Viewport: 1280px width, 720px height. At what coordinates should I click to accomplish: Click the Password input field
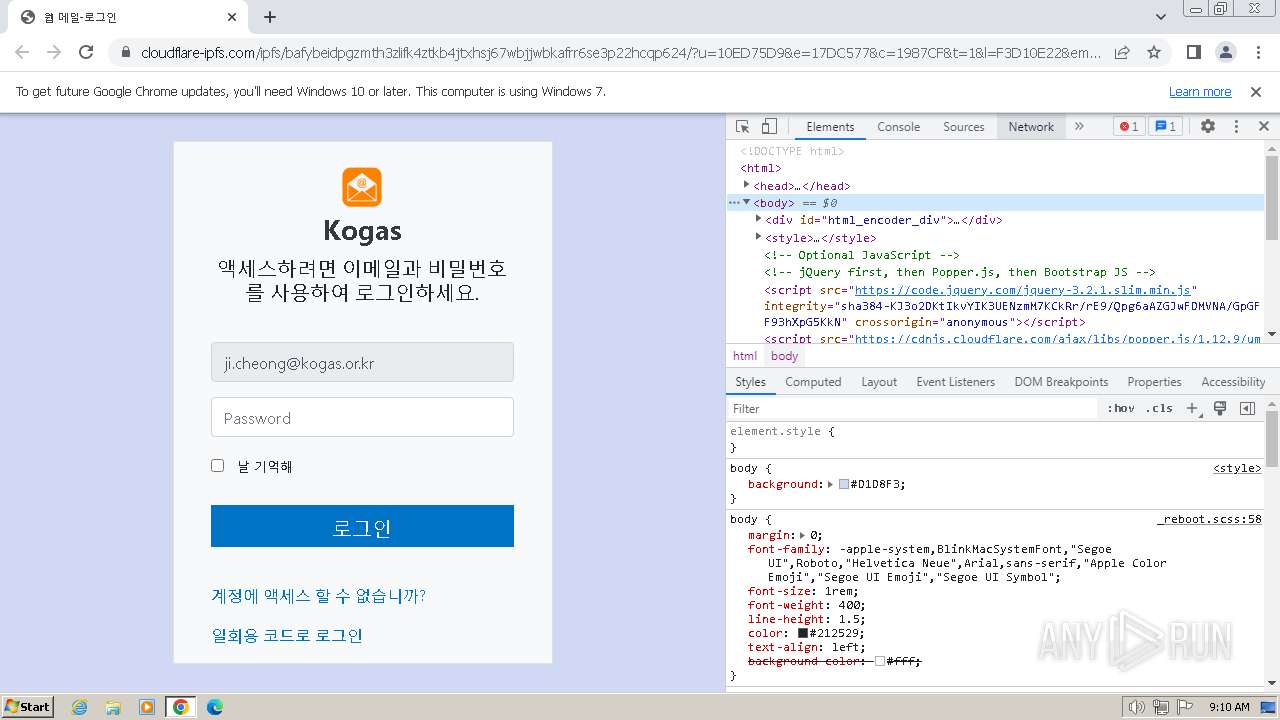(362, 417)
